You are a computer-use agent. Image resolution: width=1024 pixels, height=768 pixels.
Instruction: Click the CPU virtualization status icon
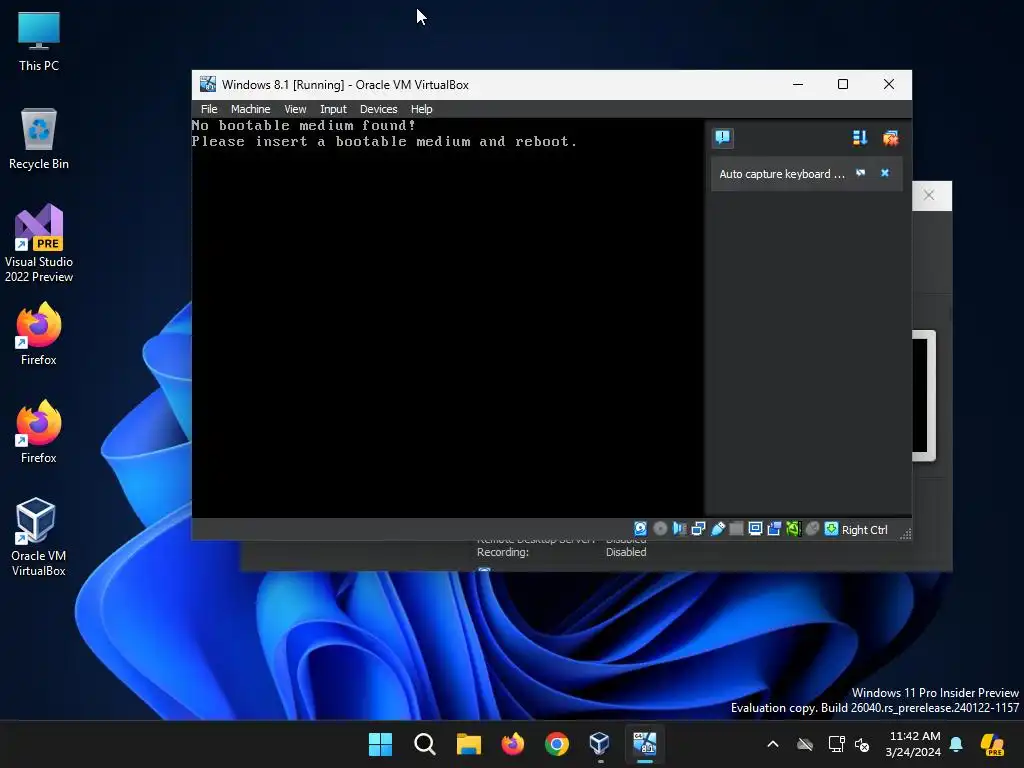coord(793,529)
